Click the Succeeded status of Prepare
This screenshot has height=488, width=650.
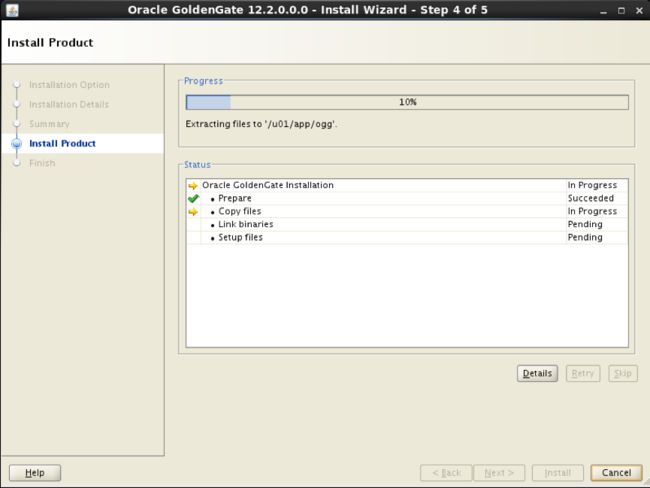(591, 198)
